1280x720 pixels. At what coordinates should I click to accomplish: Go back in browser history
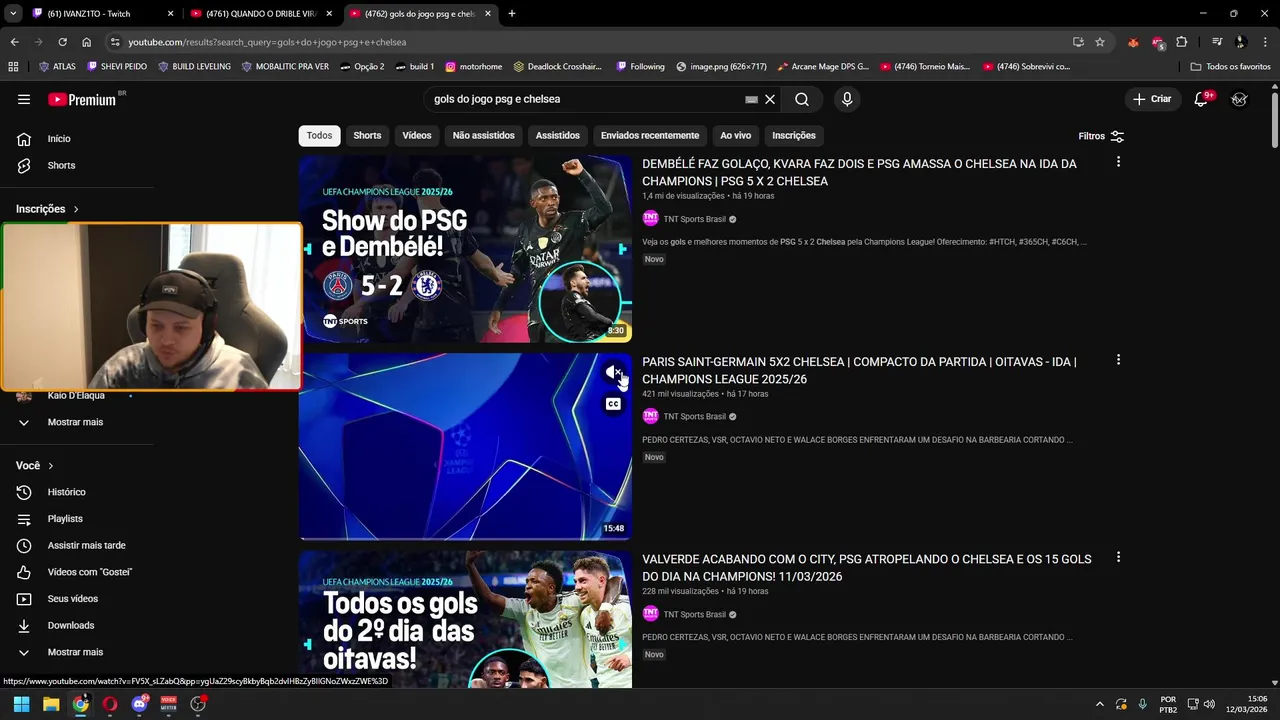coord(14,42)
